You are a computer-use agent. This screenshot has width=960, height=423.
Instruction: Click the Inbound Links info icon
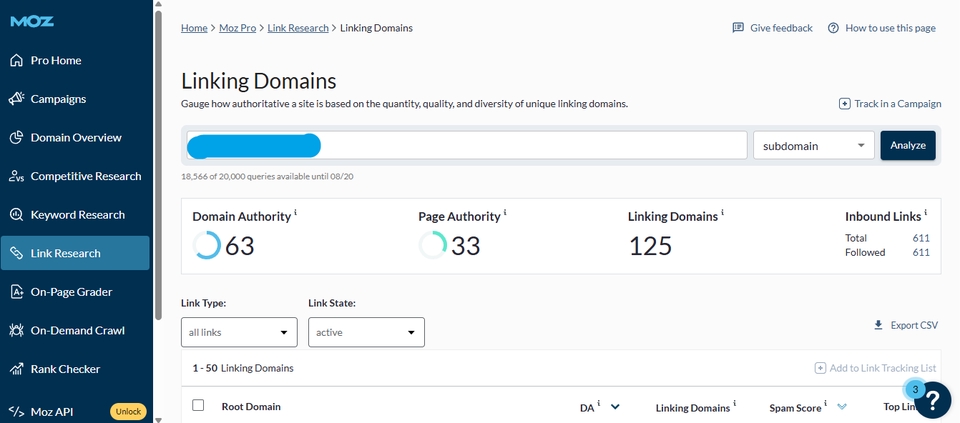pos(926,212)
